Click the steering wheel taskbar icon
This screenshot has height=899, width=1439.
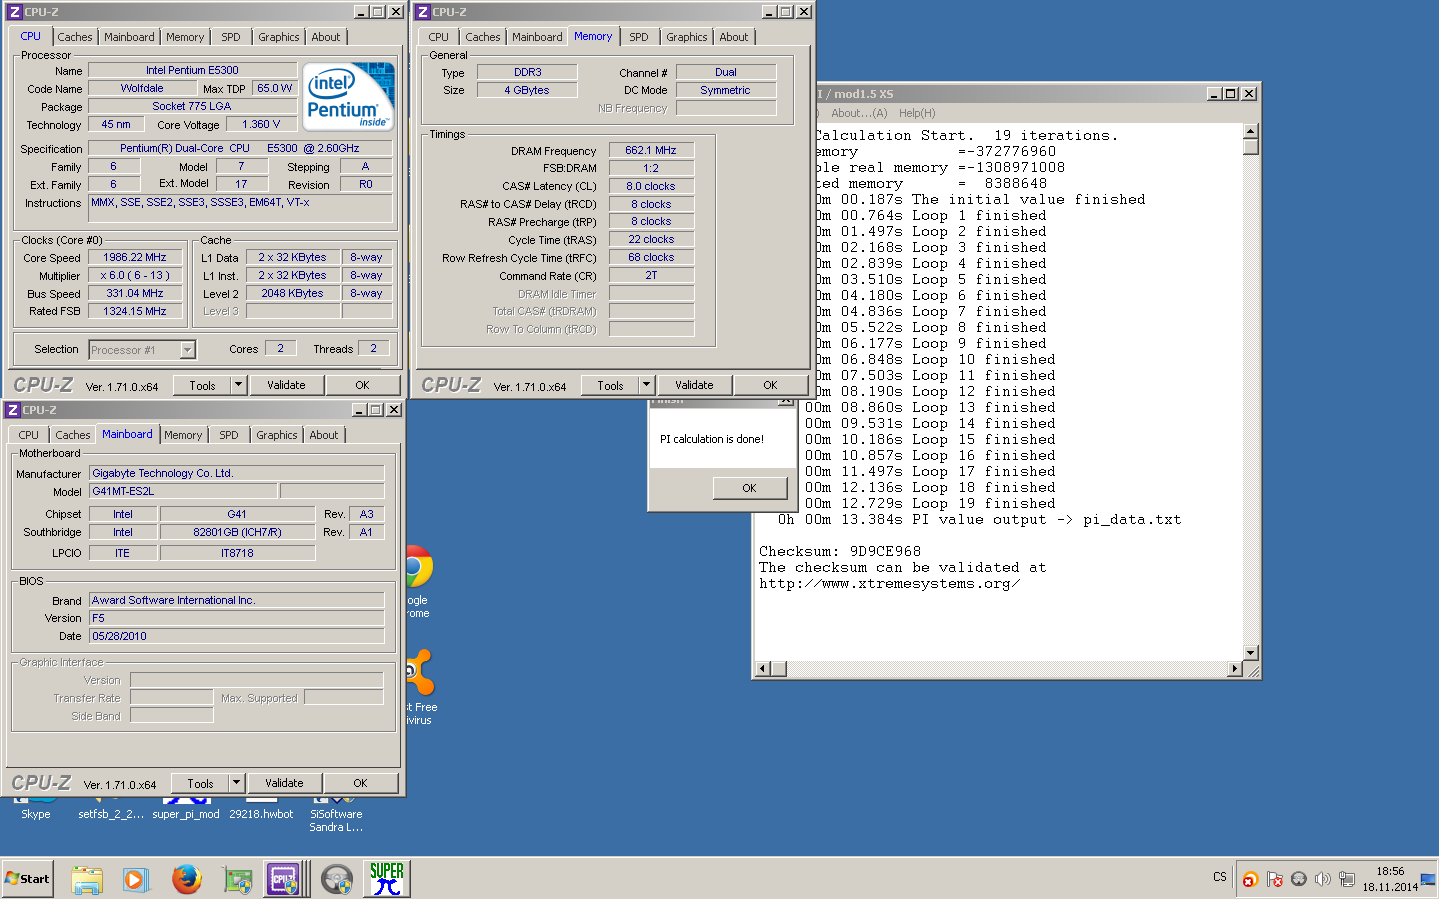[x=337, y=879]
